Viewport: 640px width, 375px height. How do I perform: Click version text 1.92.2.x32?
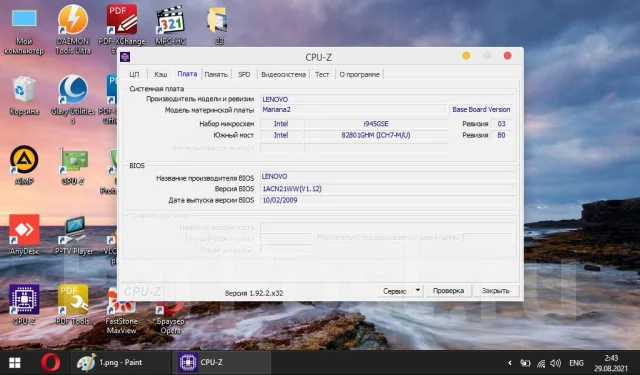254,293
